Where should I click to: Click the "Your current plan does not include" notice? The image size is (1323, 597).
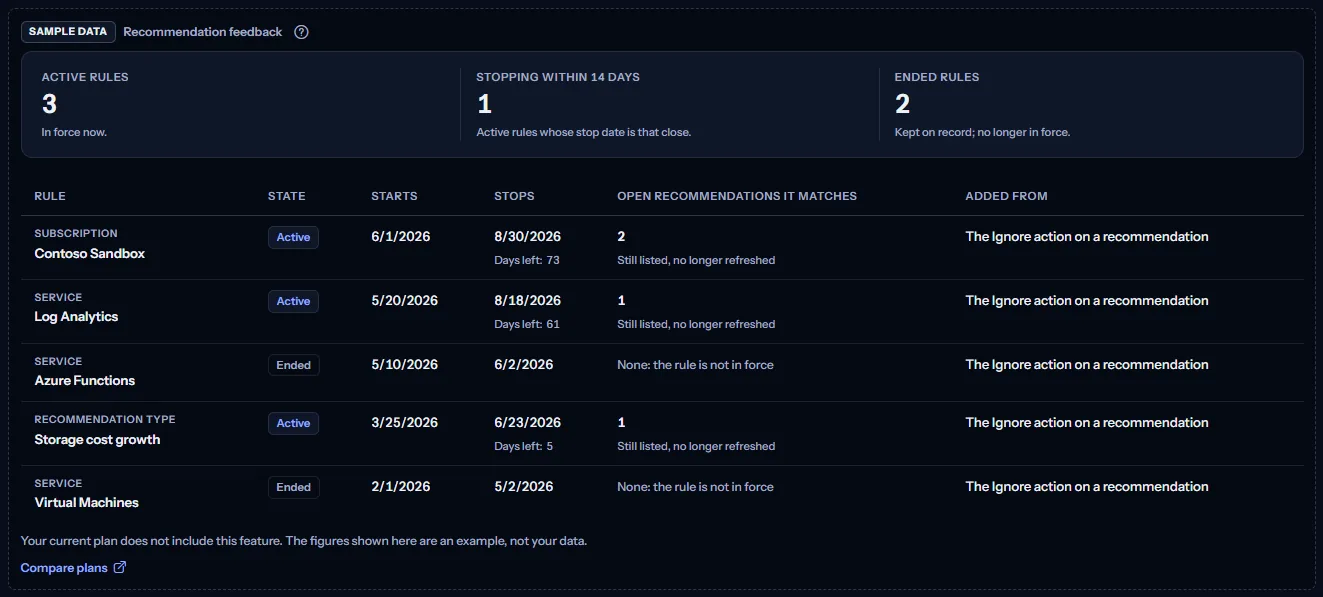tap(304, 541)
